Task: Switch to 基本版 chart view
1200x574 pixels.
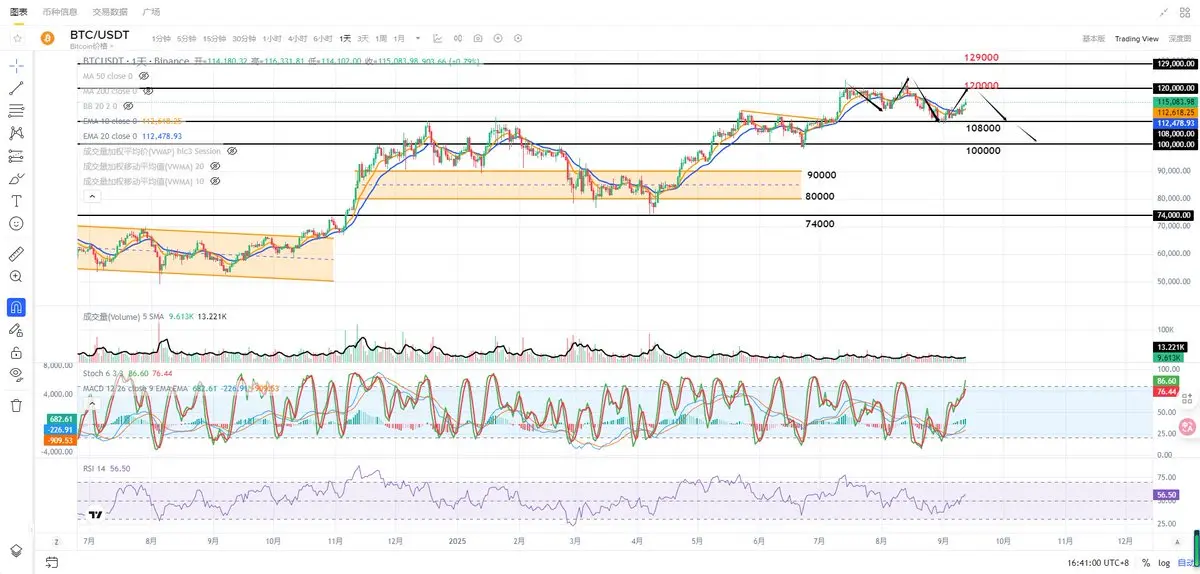Action: click(x=1093, y=38)
